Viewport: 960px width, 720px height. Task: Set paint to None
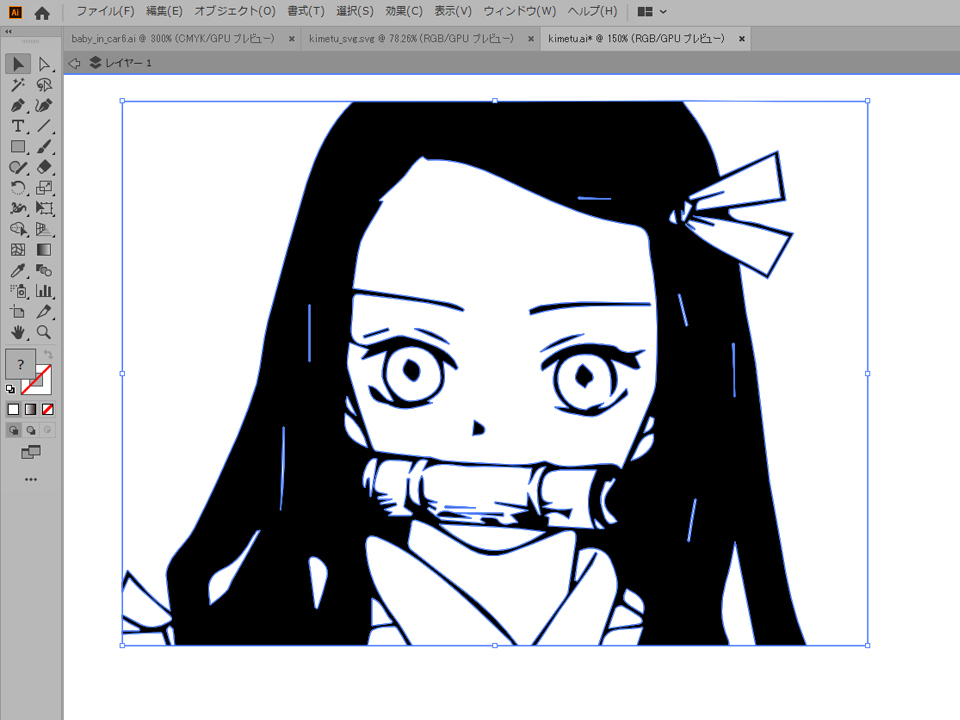click(48, 410)
